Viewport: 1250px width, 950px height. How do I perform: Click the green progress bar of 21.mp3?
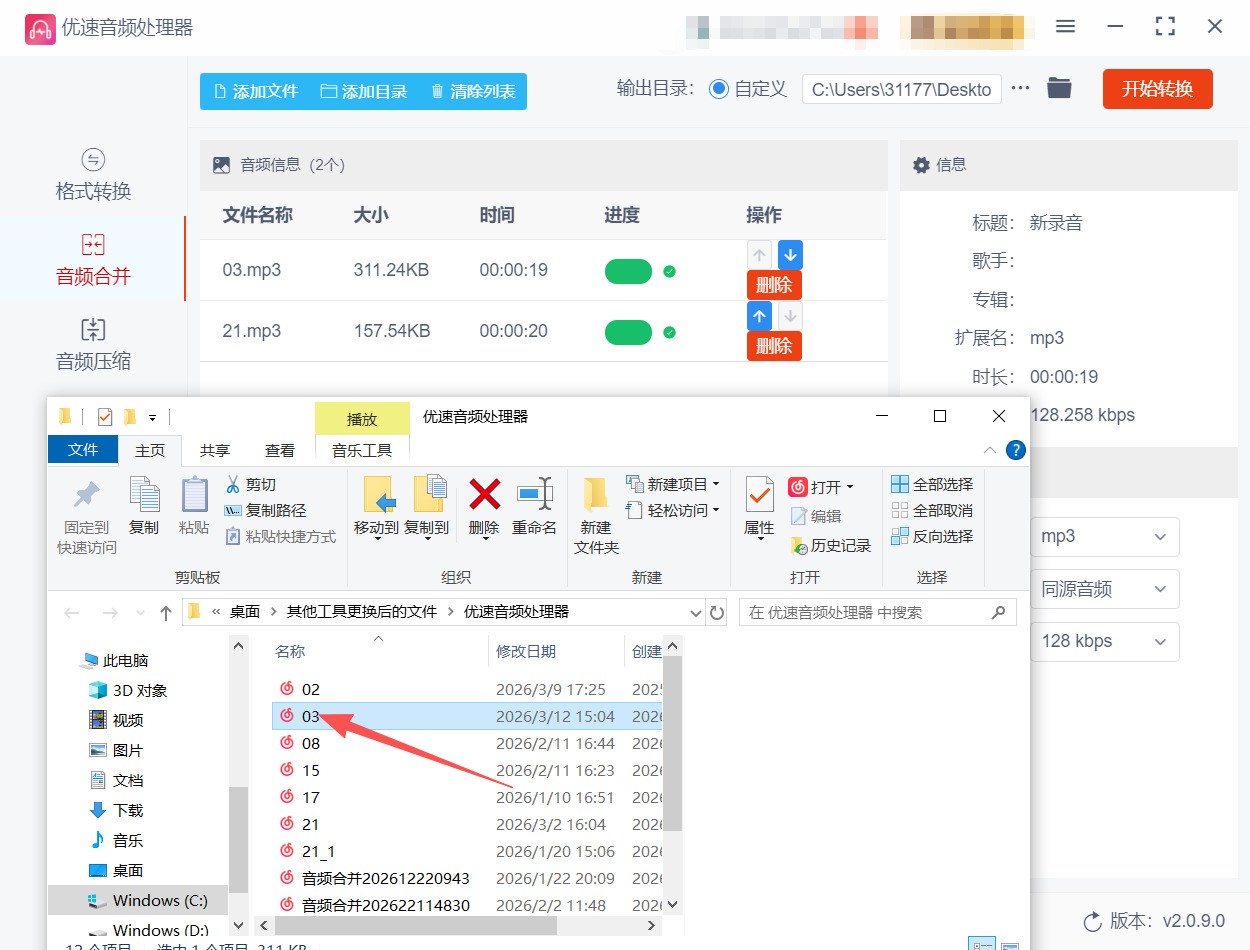pyautogui.click(x=628, y=334)
